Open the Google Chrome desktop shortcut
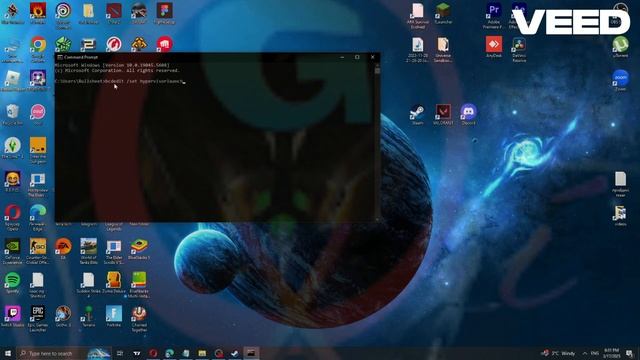Screen dimensions: 640x360 [38, 48]
